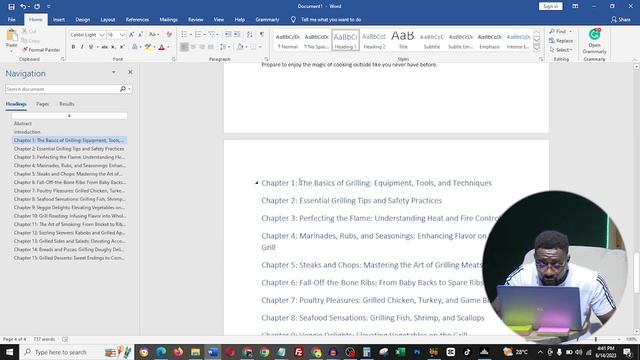Open the Windows Start menu
This screenshot has height=360, width=640.
pyautogui.click(x=9, y=352)
